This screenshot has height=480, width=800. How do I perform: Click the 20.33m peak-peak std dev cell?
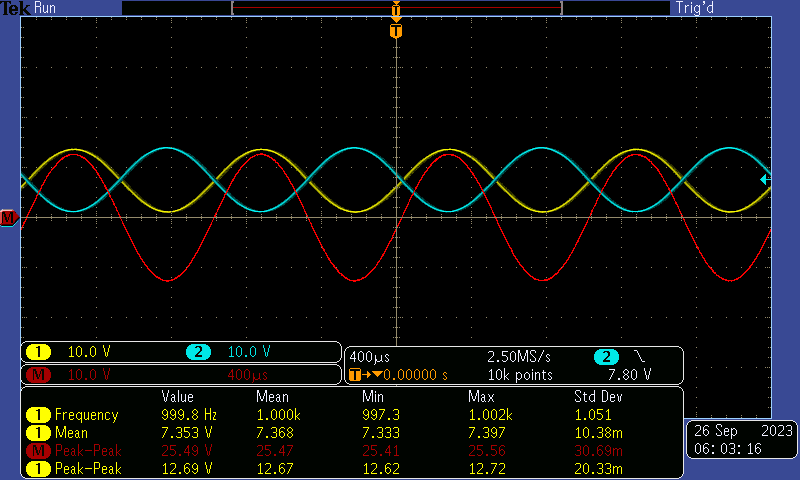pyautogui.click(x=598, y=469)
